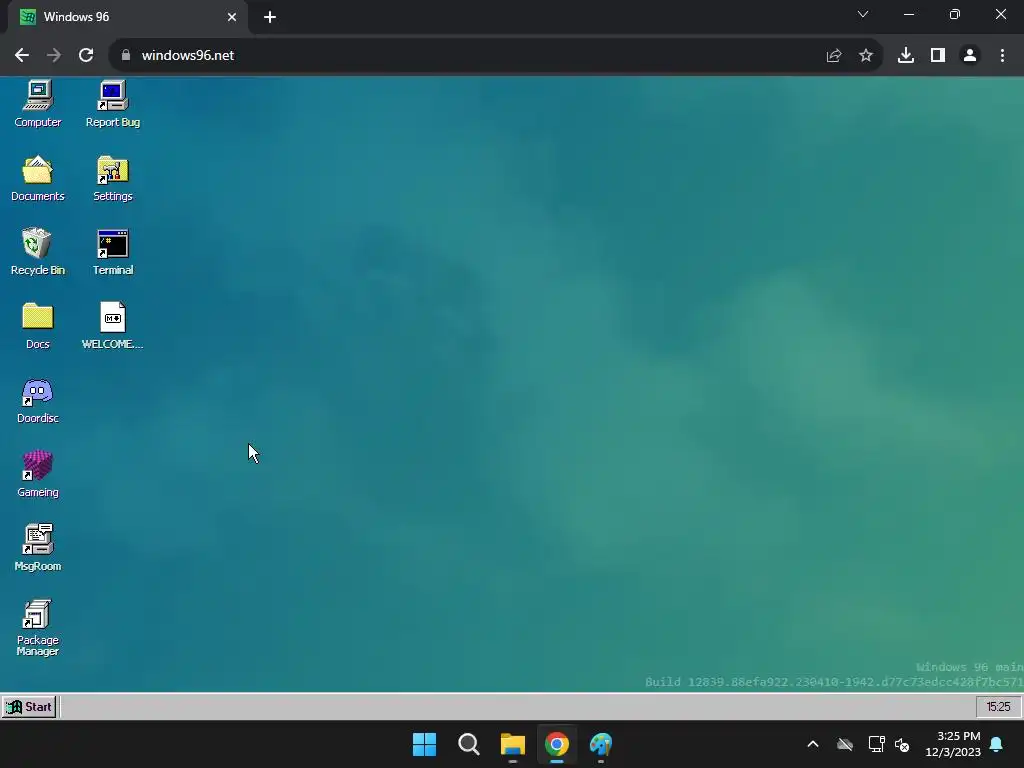Select the Windows 96 browser tab
1024x768 pixels.
pyautogui.click(x=128, y=17)
